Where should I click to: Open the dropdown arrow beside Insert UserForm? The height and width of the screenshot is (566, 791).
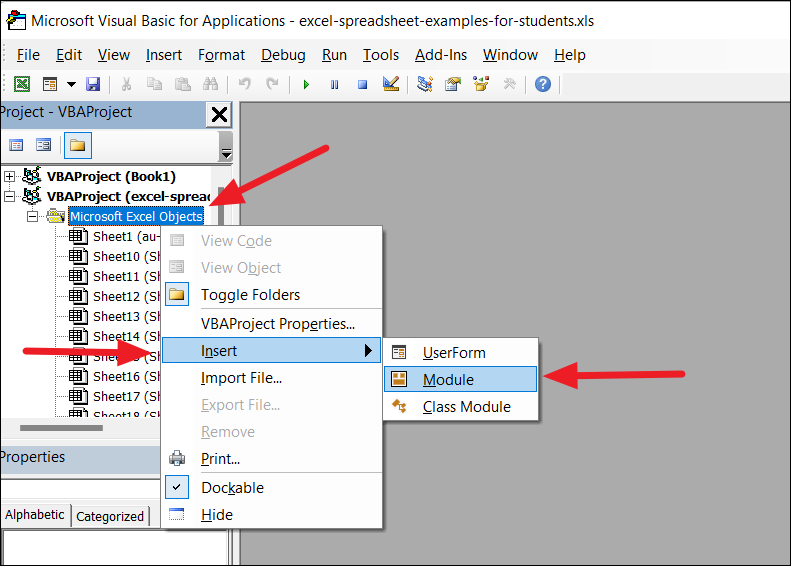(71, 84)
